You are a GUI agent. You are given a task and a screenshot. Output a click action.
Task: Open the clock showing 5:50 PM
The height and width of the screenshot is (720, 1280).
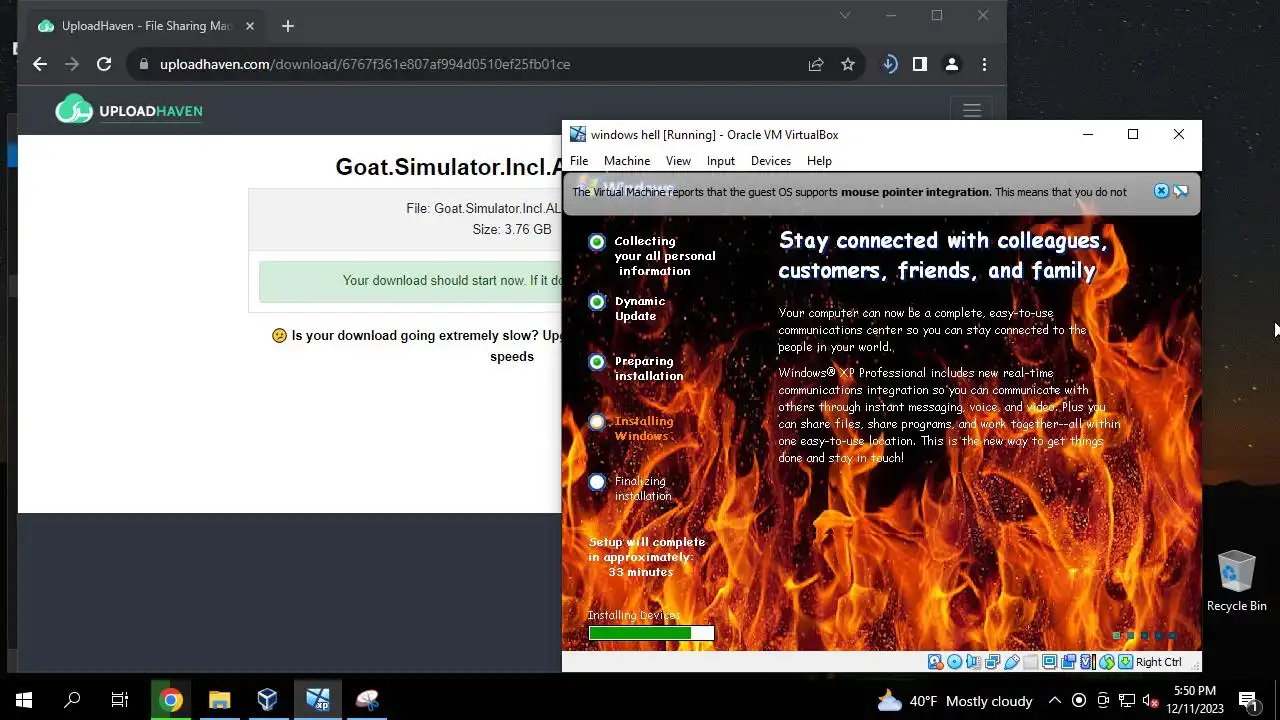(x=1195, y=700)
